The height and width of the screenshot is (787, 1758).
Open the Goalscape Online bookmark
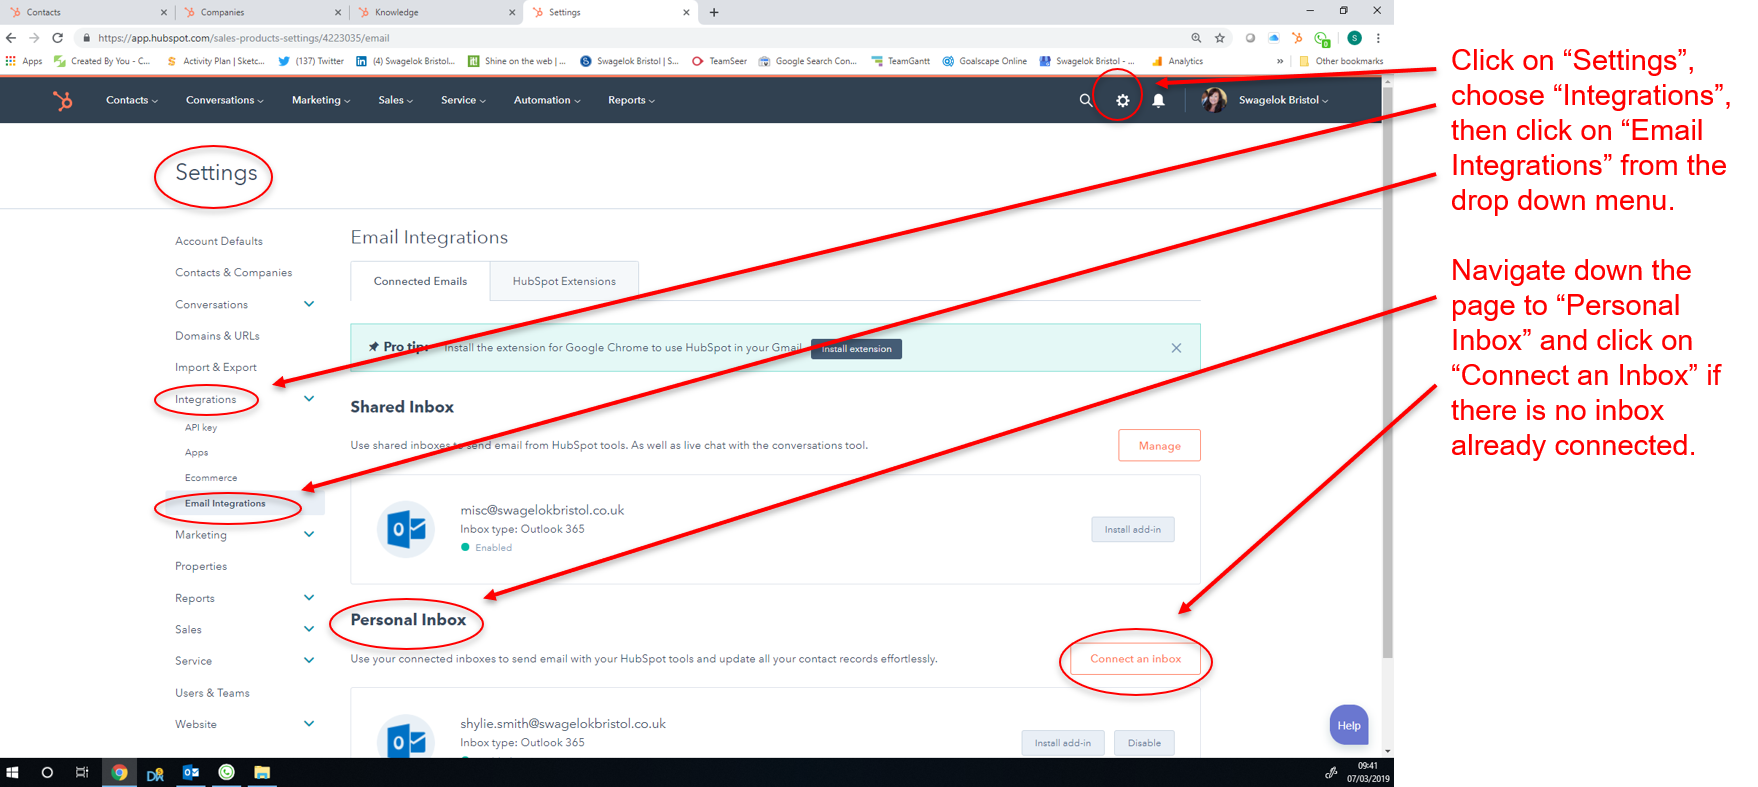coord(984,61)
